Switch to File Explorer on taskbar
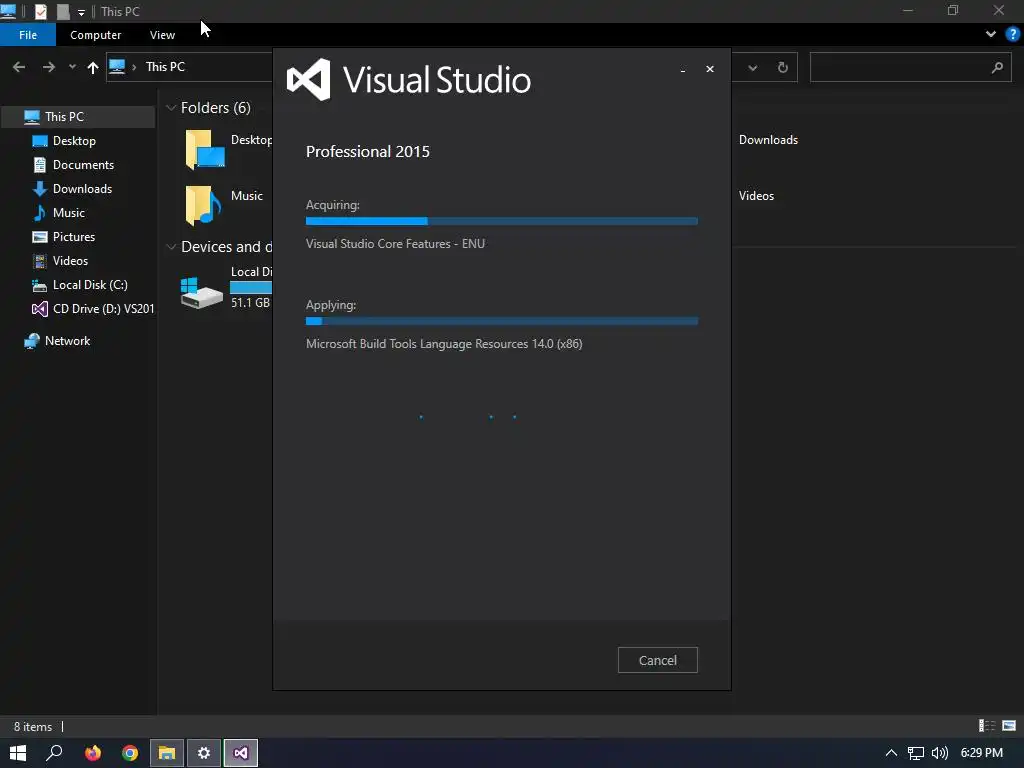1024x768 pixels. click(x=167, y=753)
